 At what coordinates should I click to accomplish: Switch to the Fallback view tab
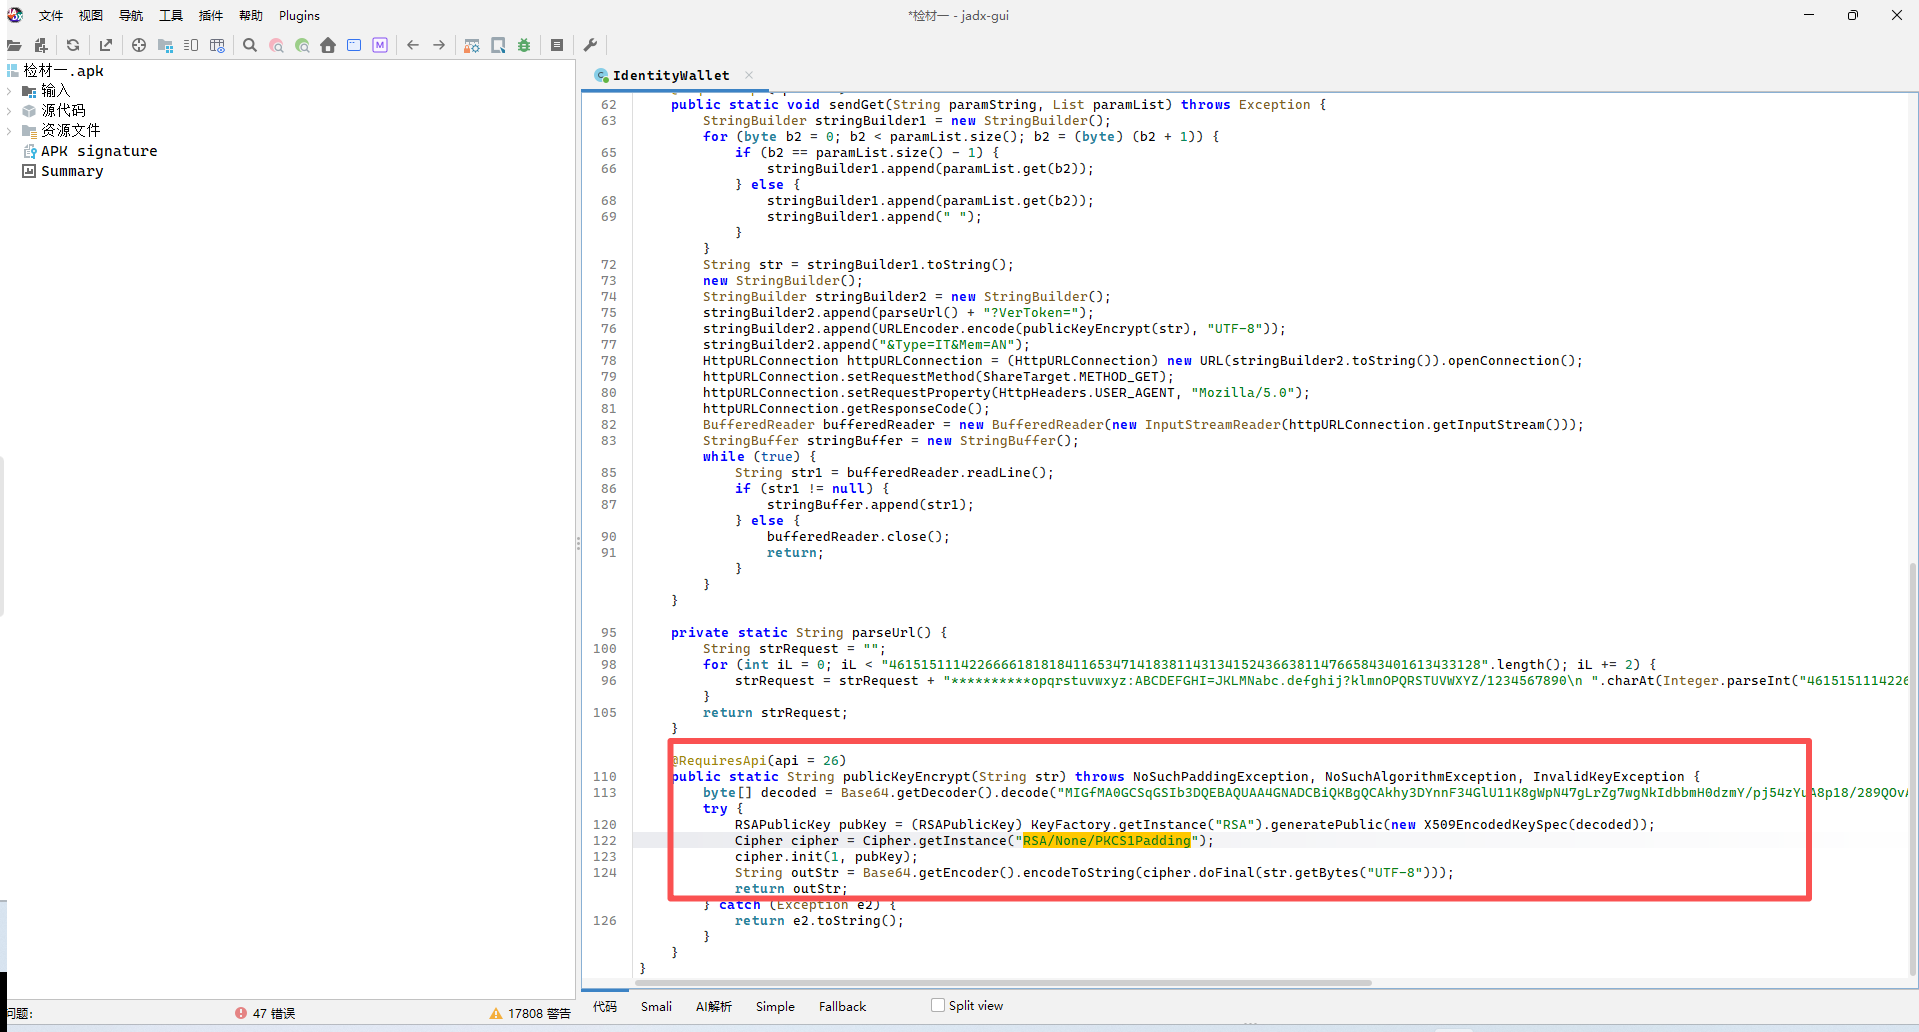(x=842, y=1006)
